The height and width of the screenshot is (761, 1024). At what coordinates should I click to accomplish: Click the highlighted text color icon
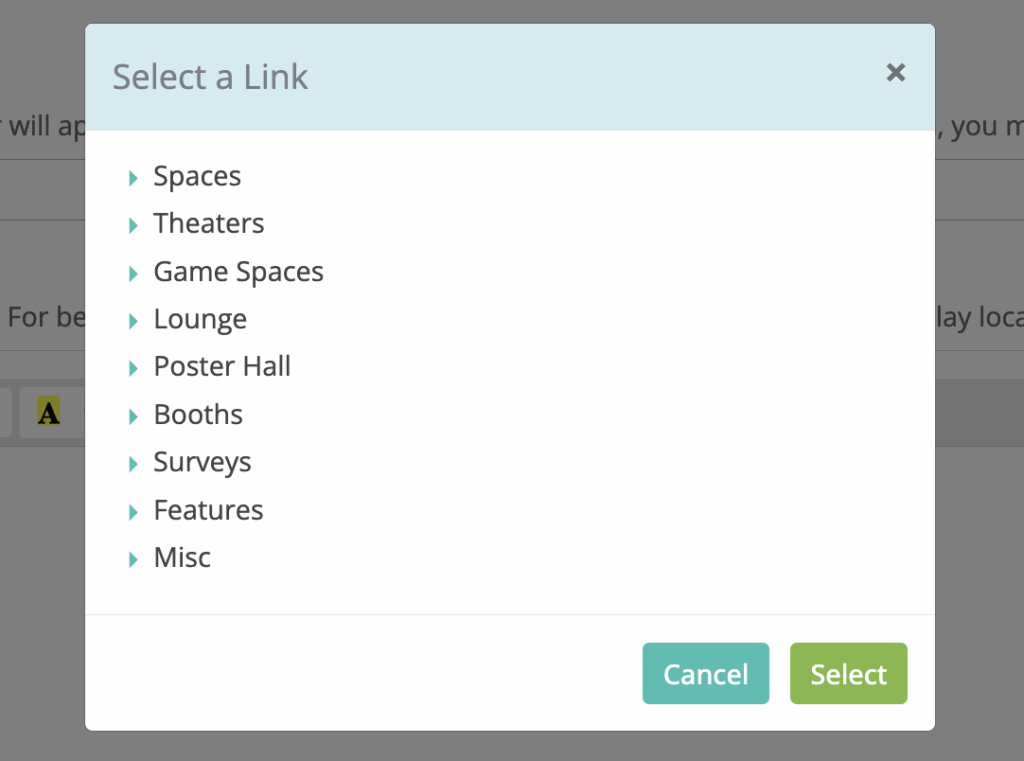point(48,411)
